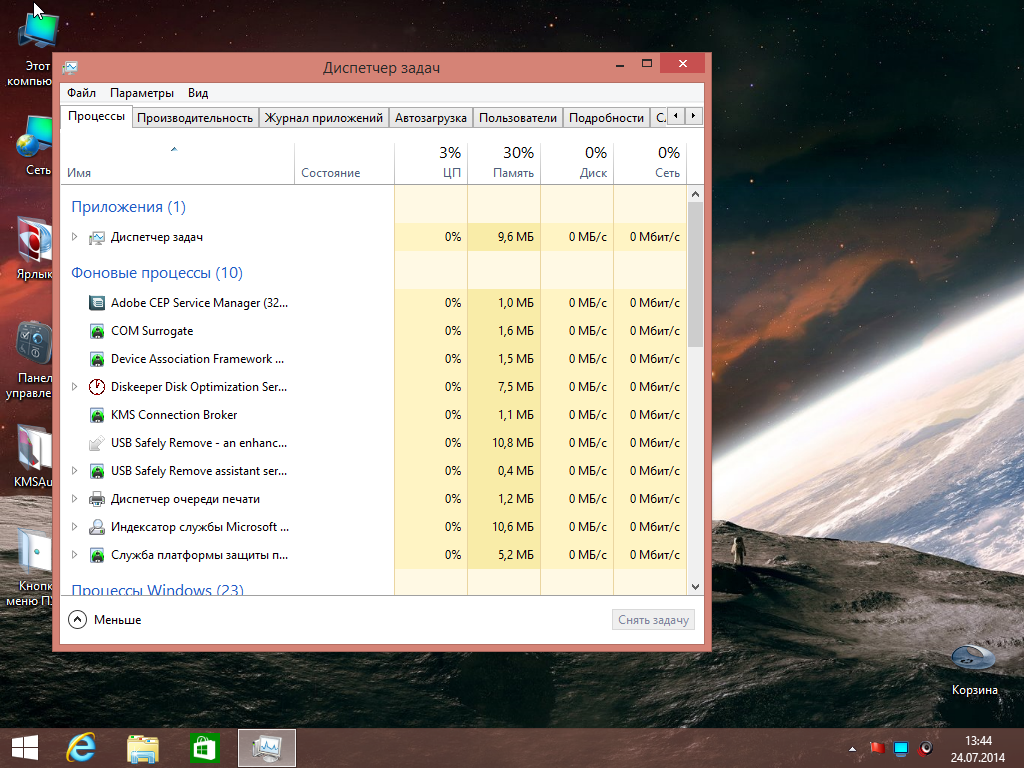
Task: Sort by the Сеть column header
Action: click(650, 163)
